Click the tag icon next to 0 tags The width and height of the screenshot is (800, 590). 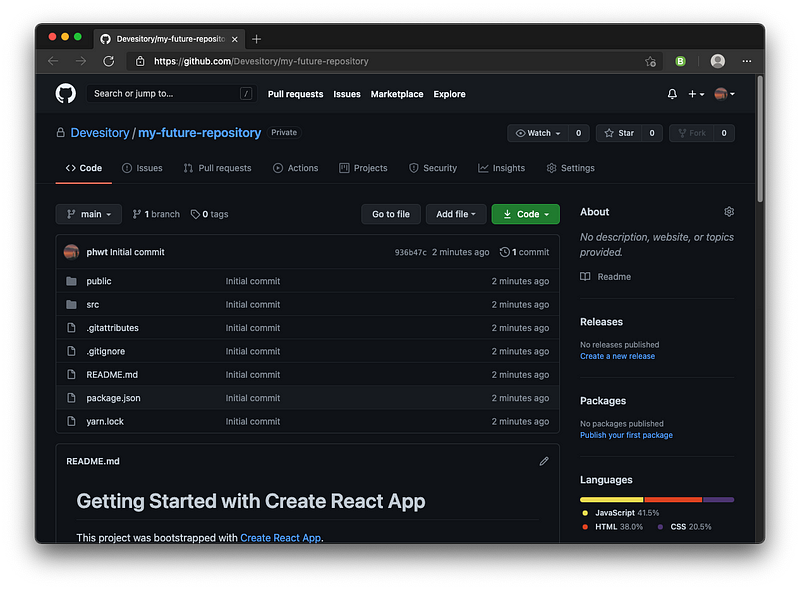tap(195, 214)
